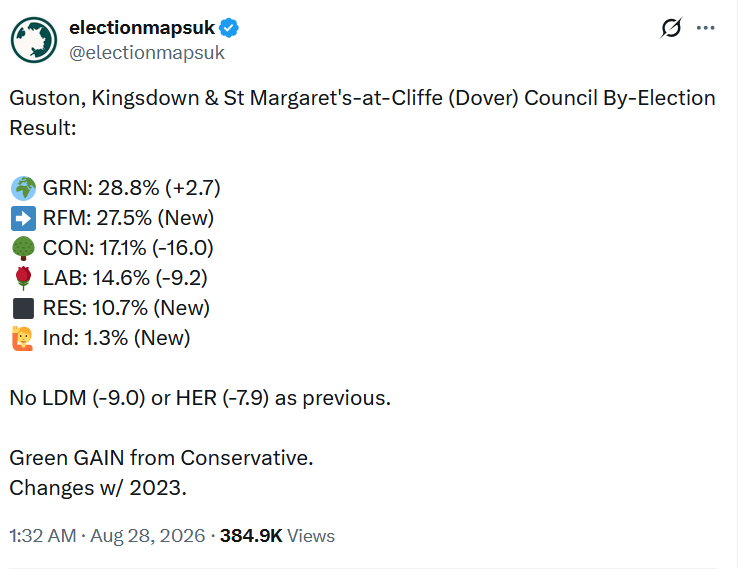Click the Green GAIN from Conservative text
This screenshot has height=569, width=741.
pyautogui.click(x=162, y=458)
